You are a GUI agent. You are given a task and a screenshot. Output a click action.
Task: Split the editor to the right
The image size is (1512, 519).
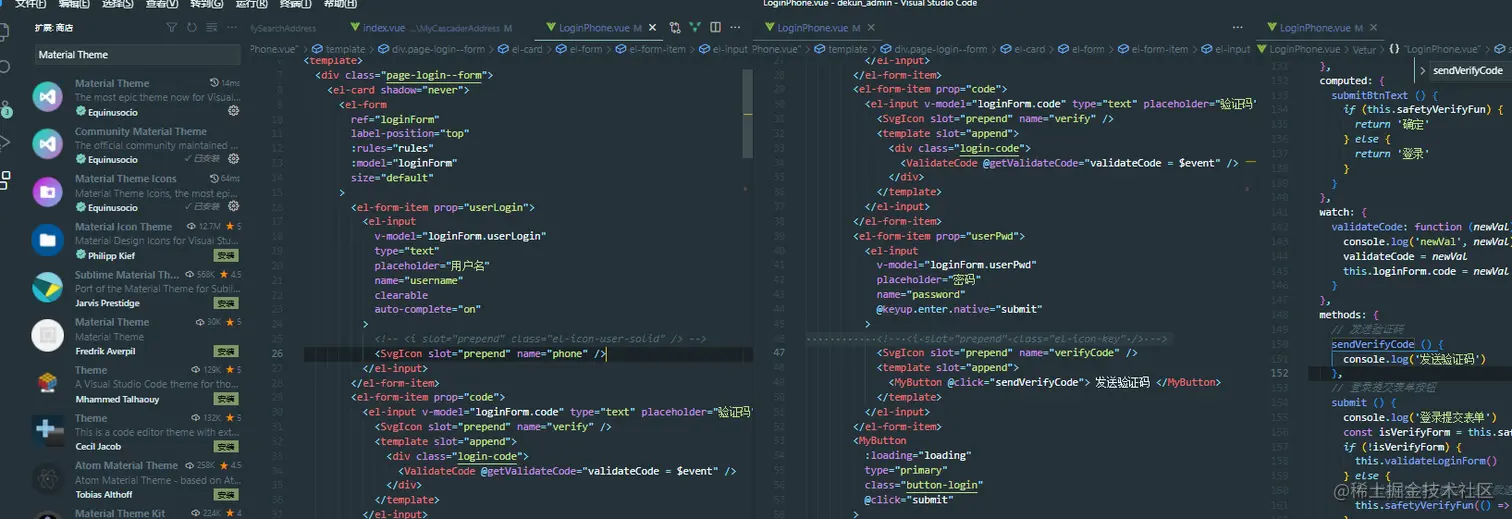click(716, 28)
